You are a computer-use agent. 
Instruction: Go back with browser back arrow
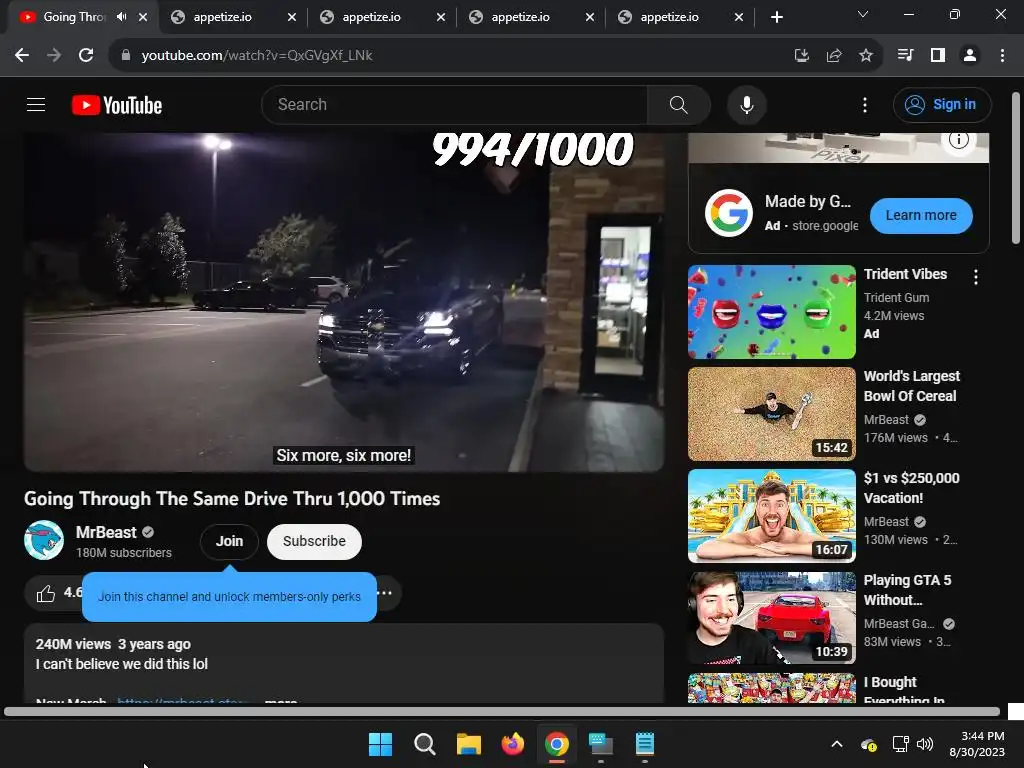tap(22, 56)
